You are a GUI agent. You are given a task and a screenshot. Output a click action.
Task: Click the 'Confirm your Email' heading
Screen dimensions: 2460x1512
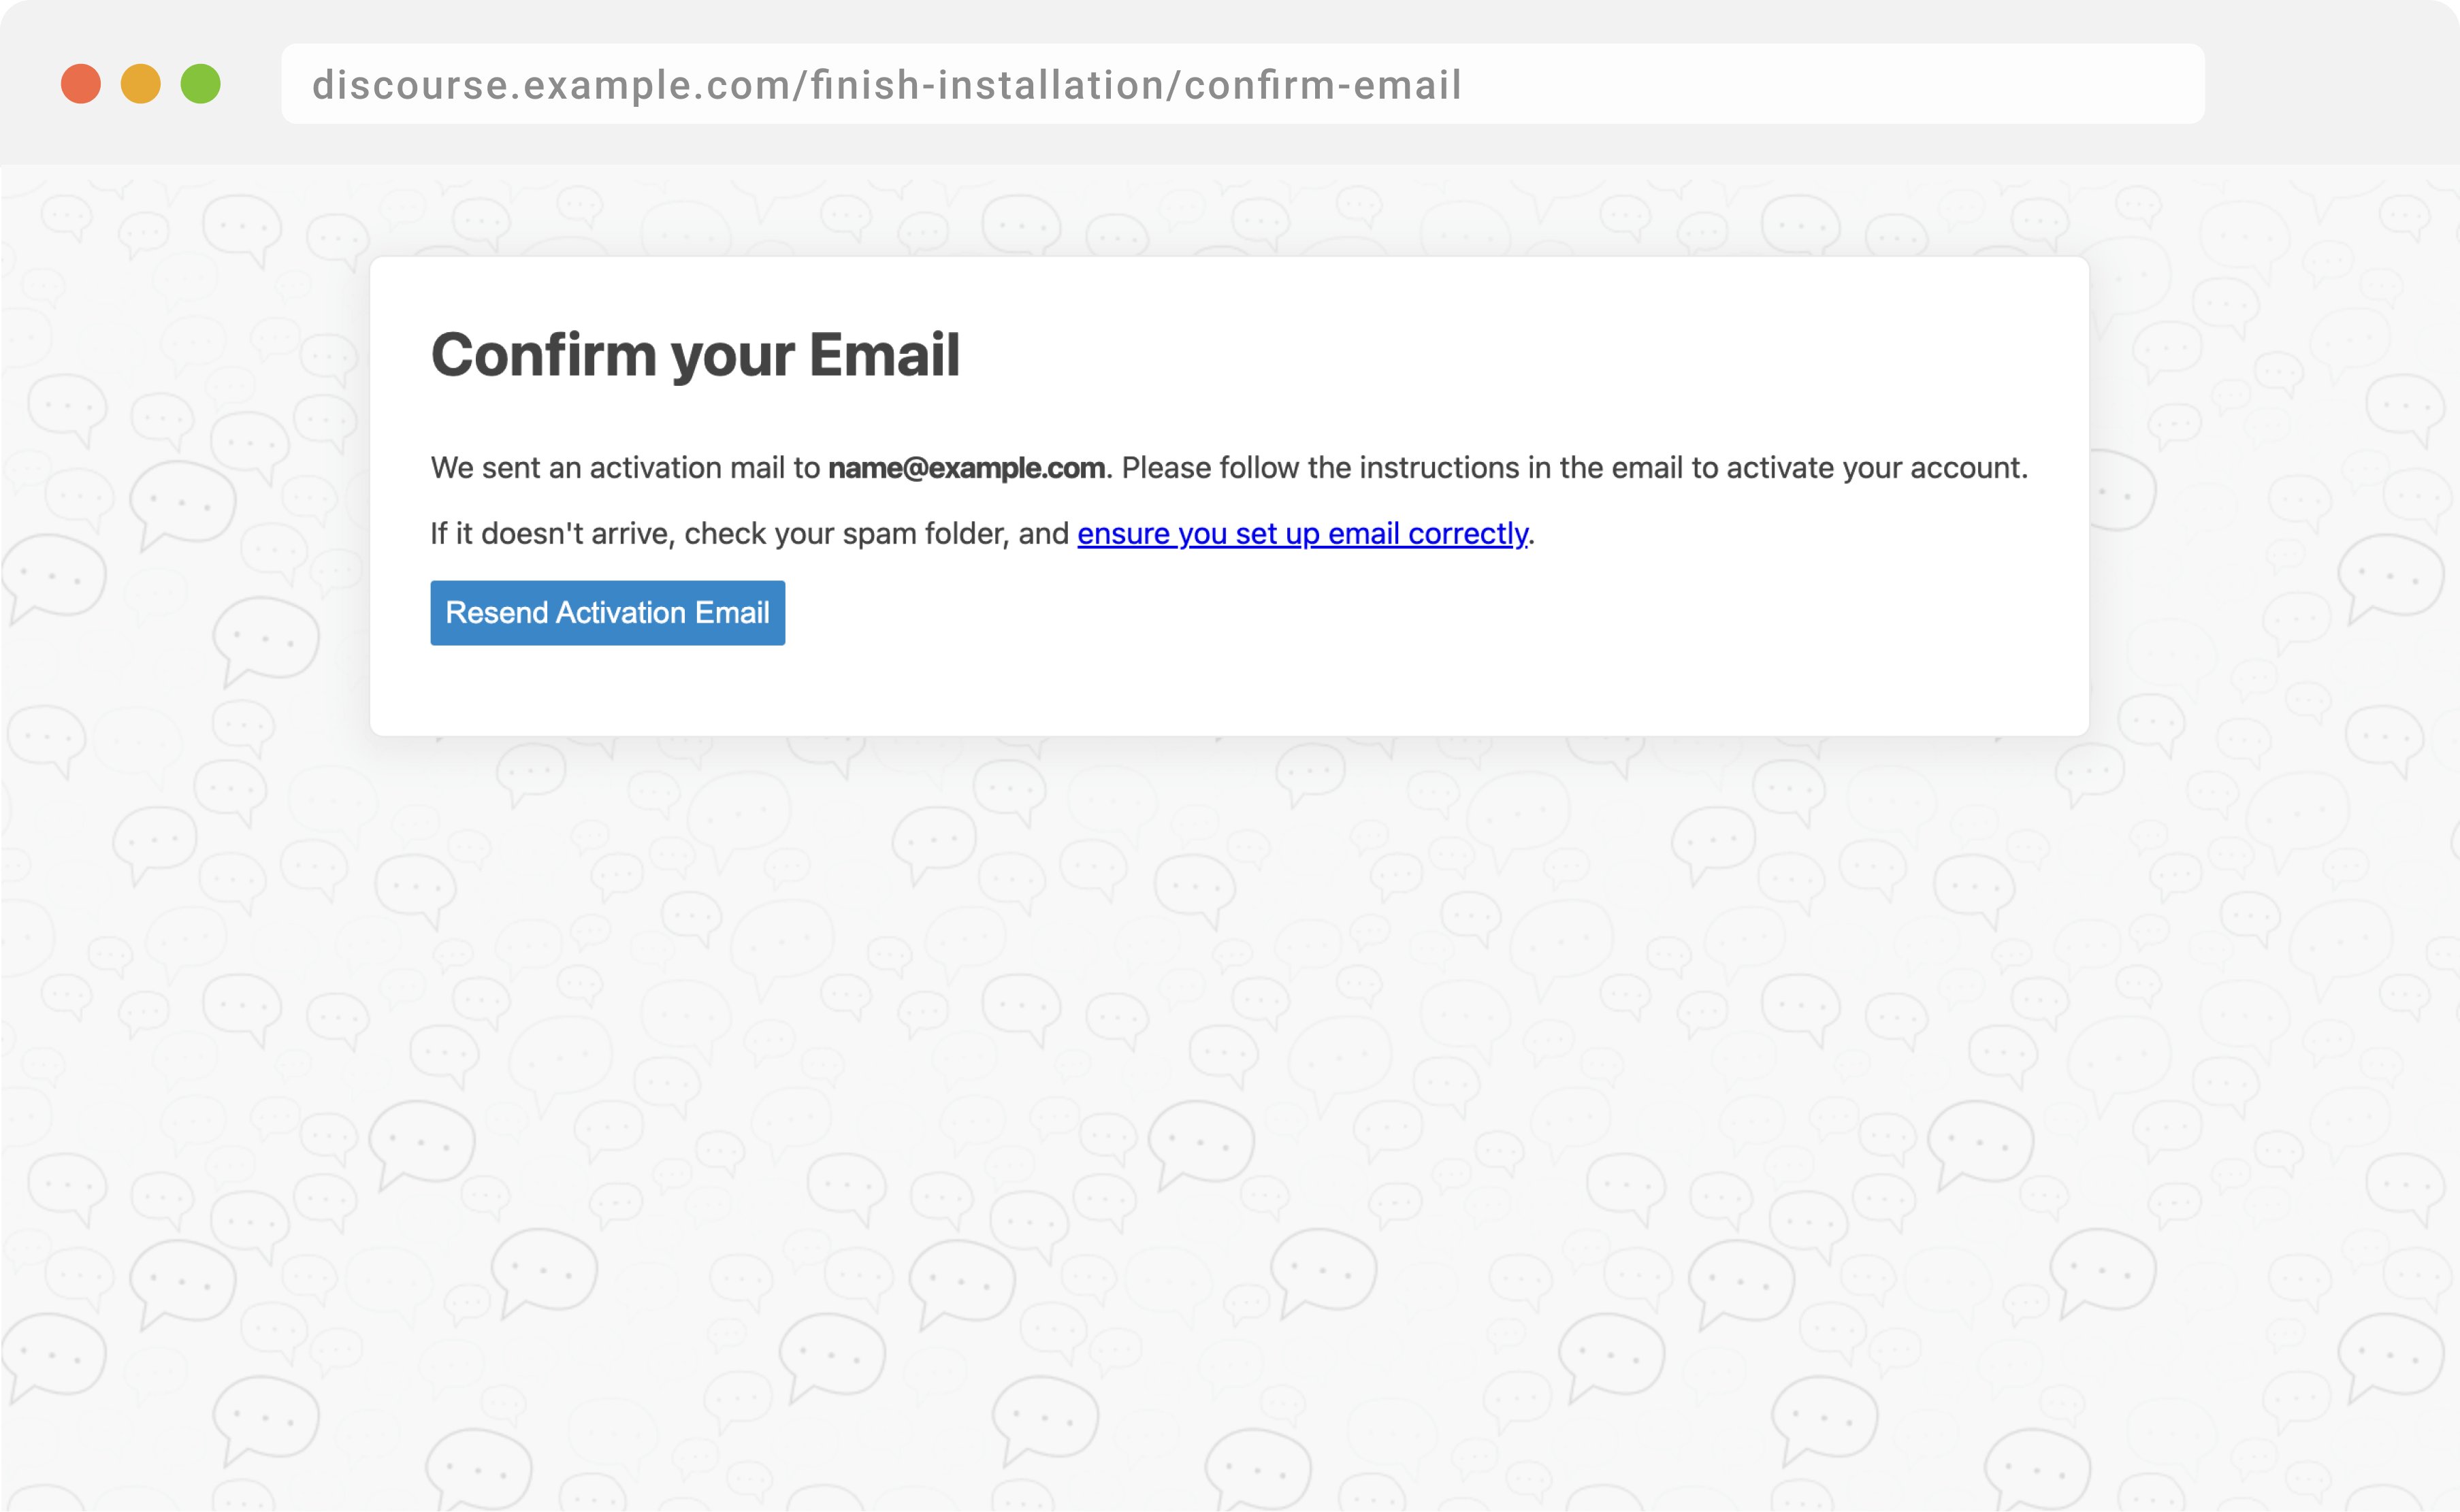tap(695, 355)
